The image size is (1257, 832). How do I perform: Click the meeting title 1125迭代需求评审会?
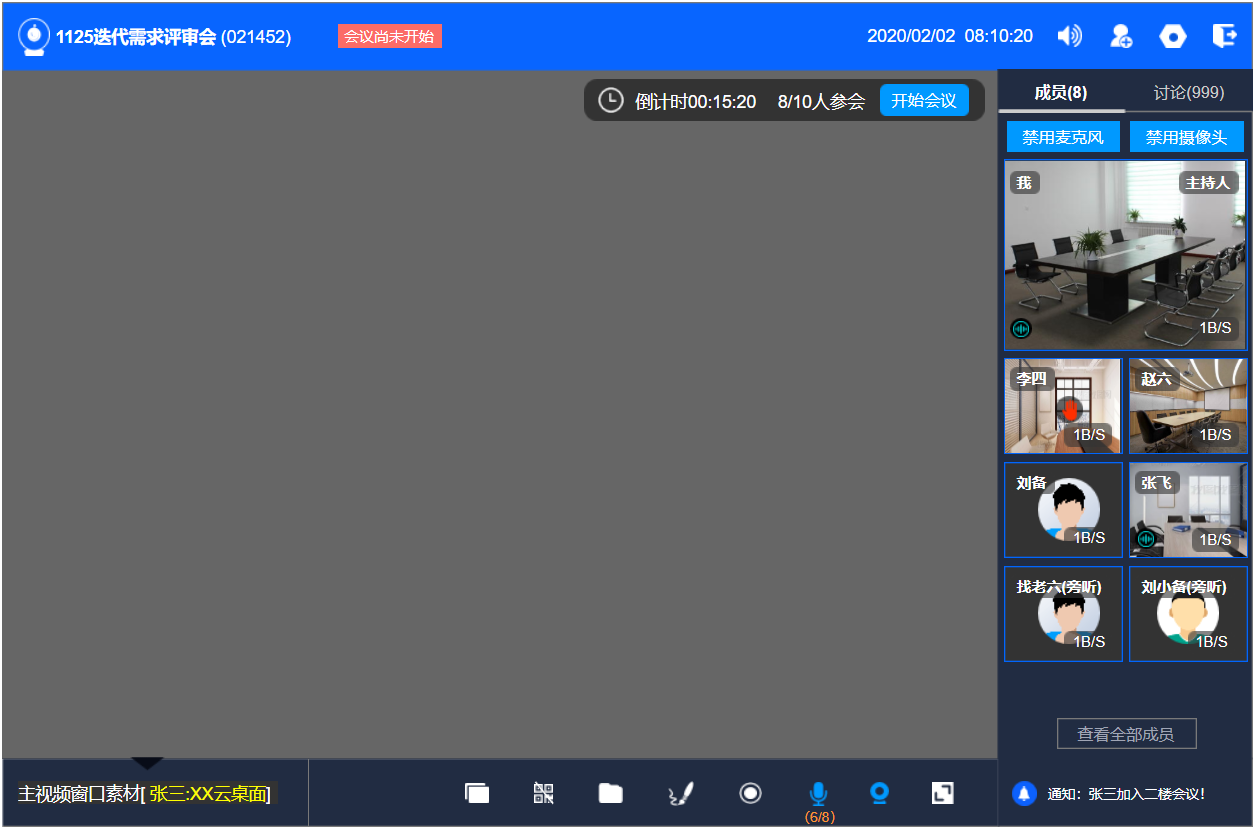[136, 37]
